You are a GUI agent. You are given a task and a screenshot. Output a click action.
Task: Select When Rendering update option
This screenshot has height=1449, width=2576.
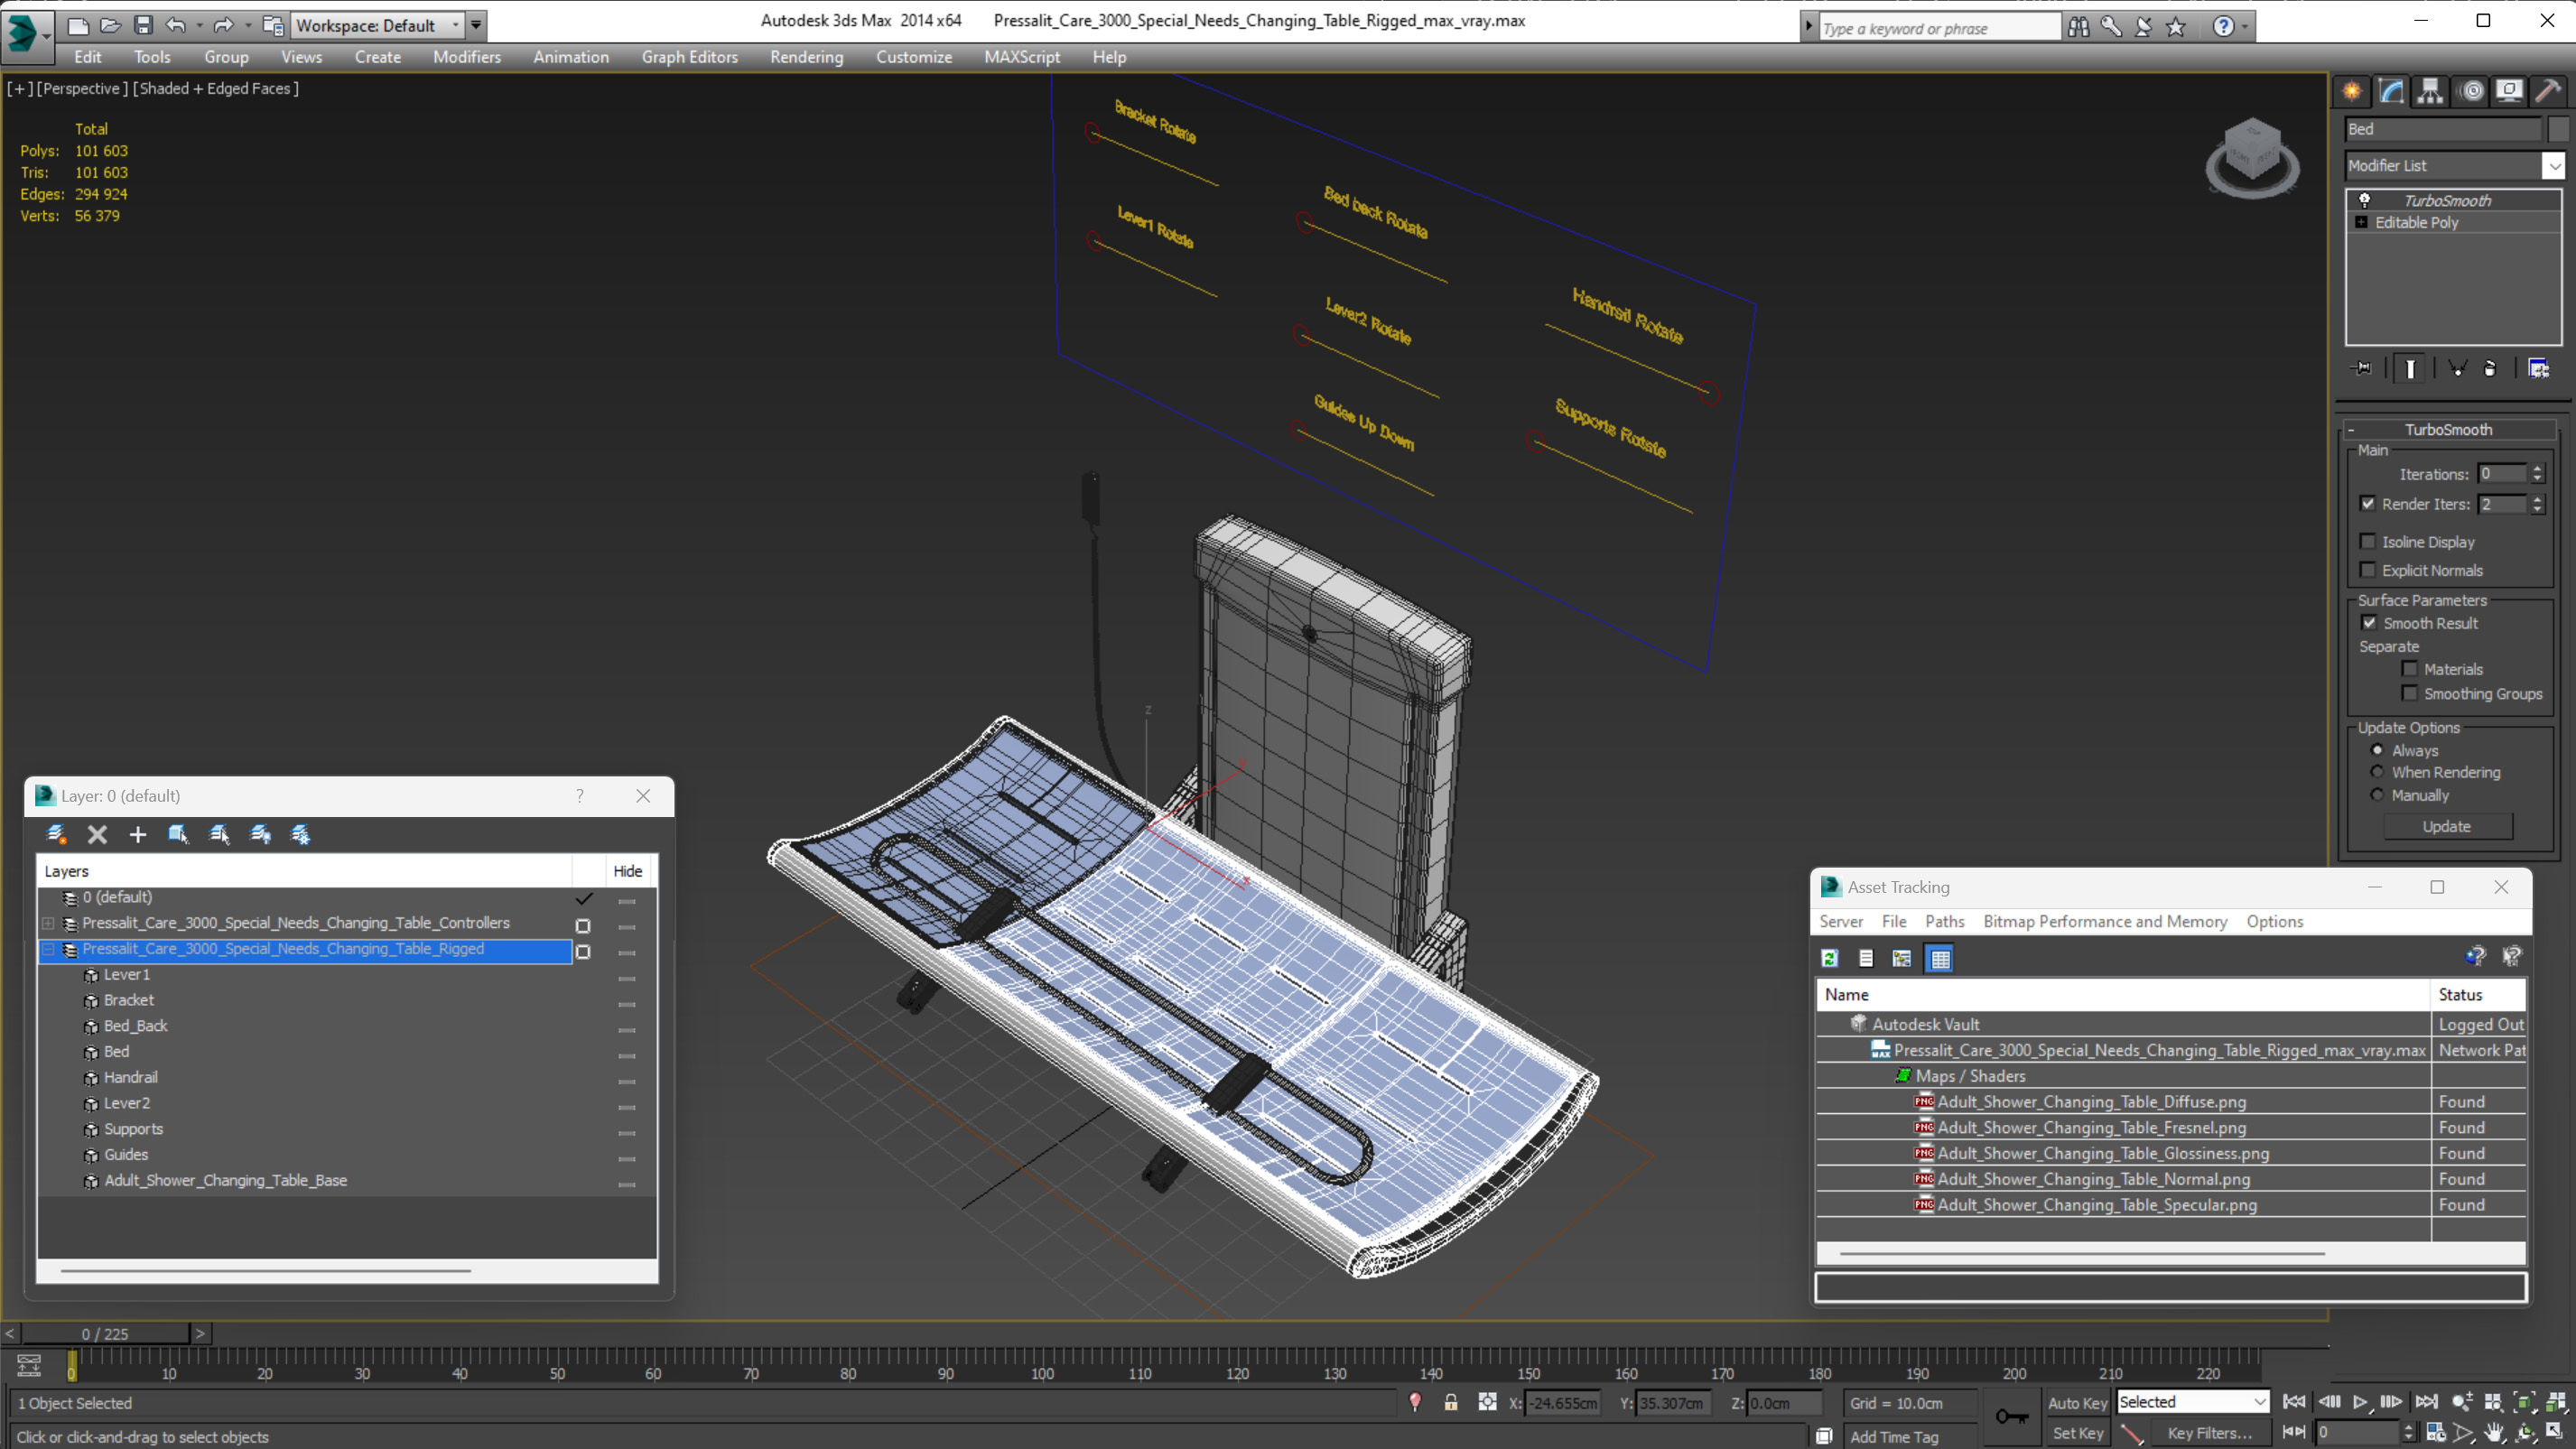2377,772
